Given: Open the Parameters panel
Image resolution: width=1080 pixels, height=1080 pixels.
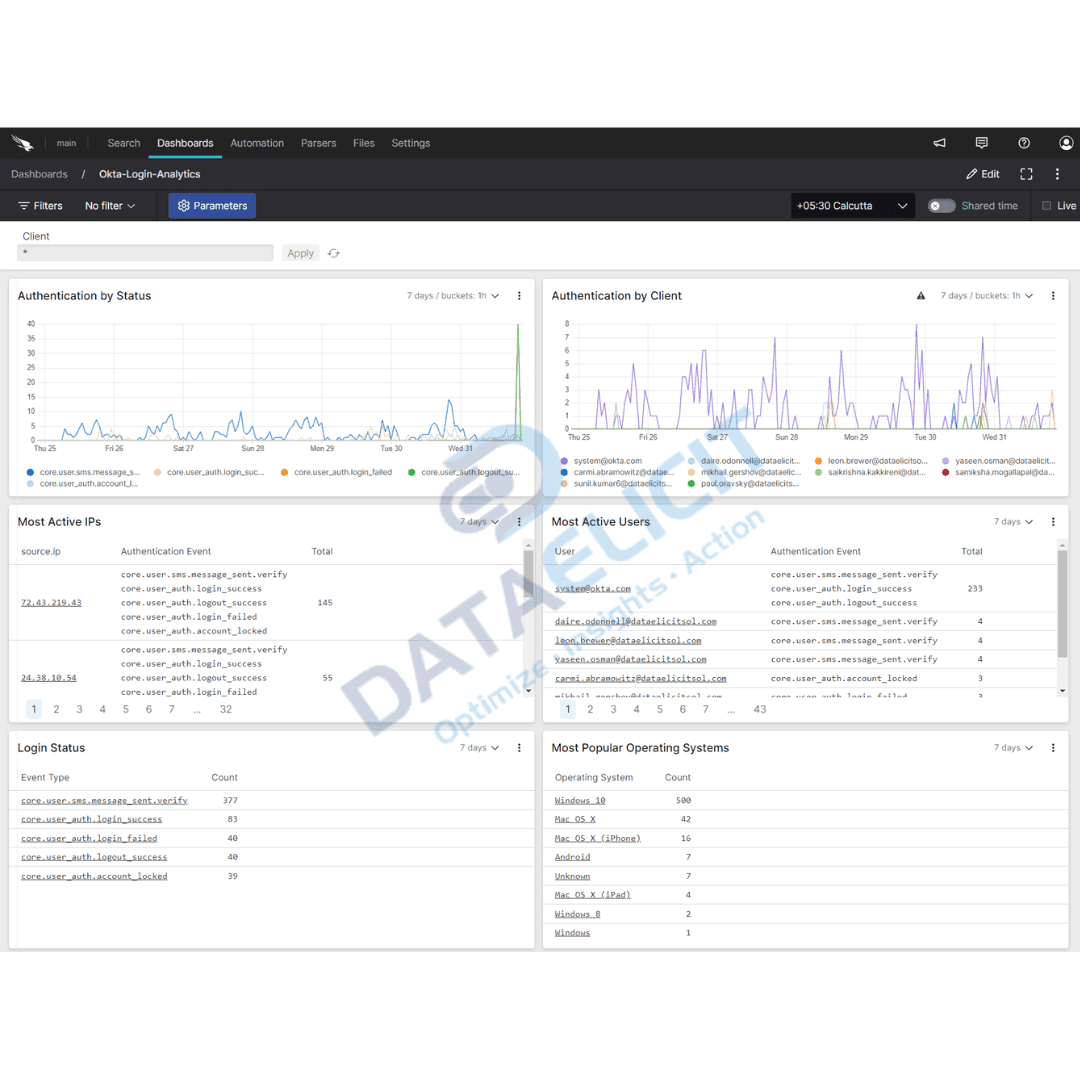Looking at the screenshot, I should (x=211, y=205).
